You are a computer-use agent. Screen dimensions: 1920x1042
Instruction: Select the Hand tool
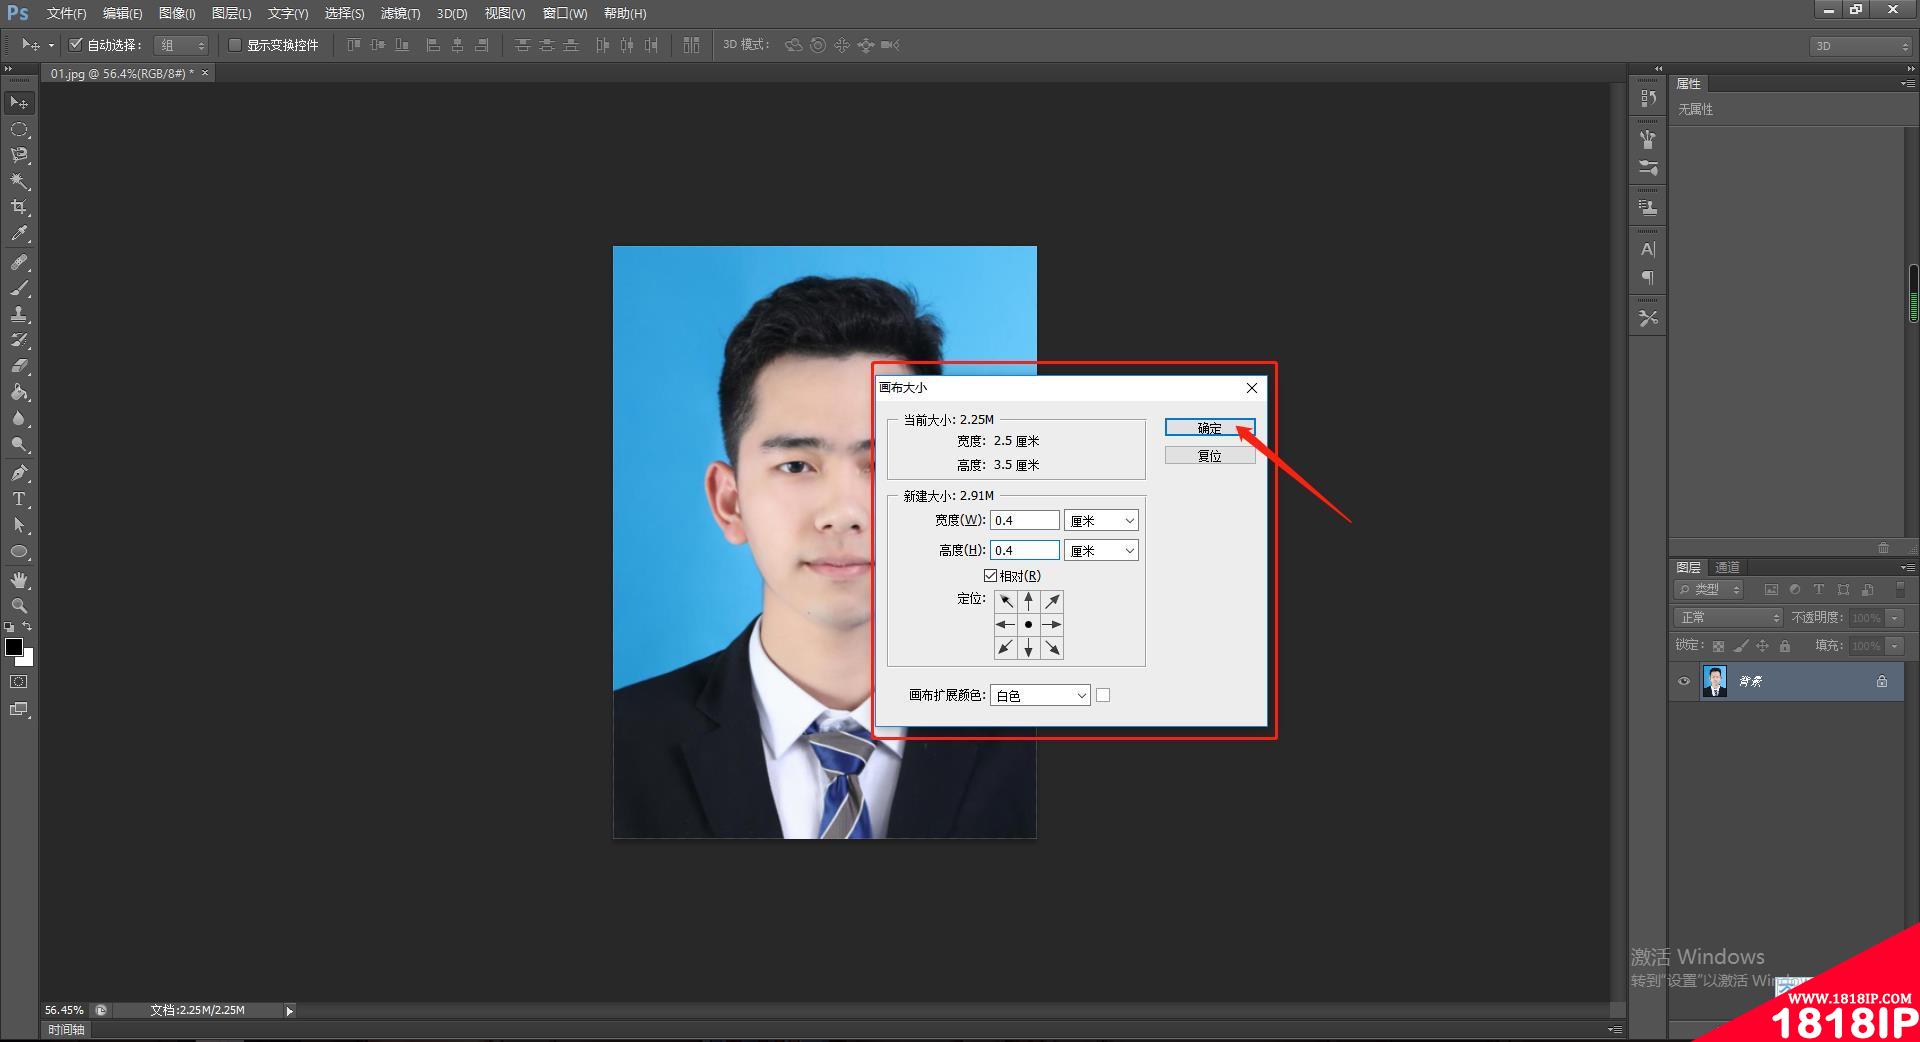tap(19, 580)
